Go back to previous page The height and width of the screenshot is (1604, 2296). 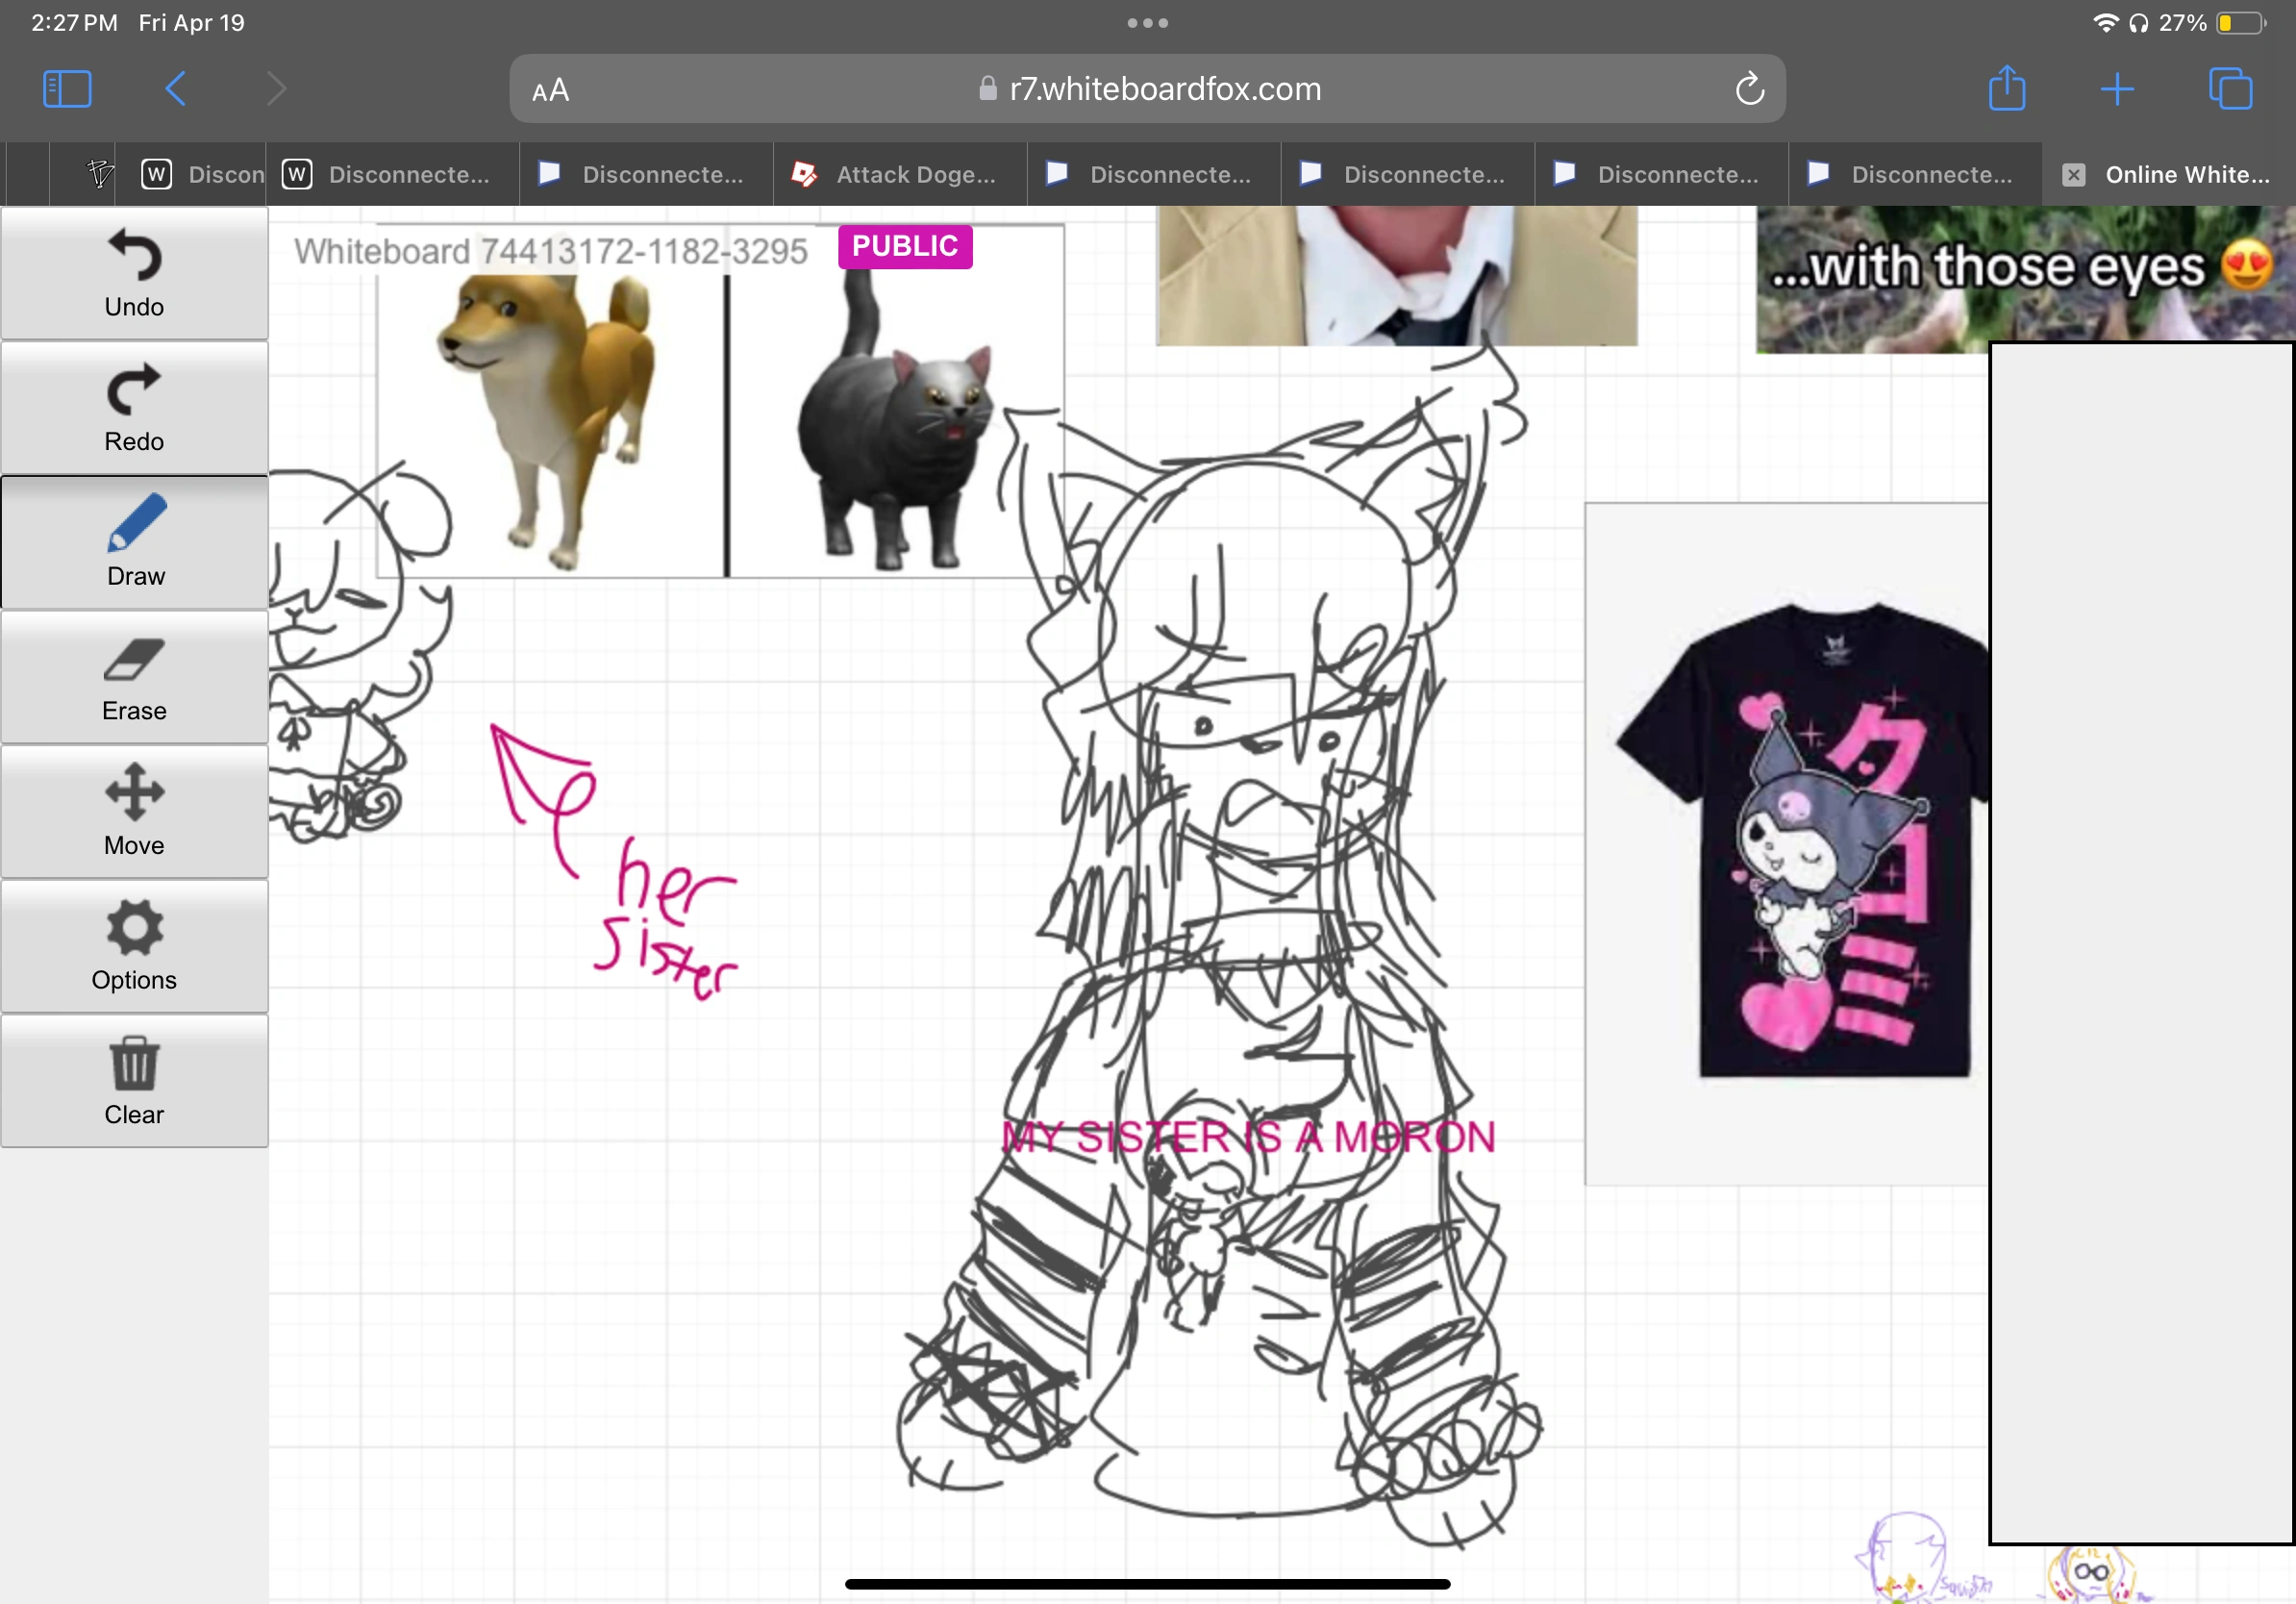point(176,89)
